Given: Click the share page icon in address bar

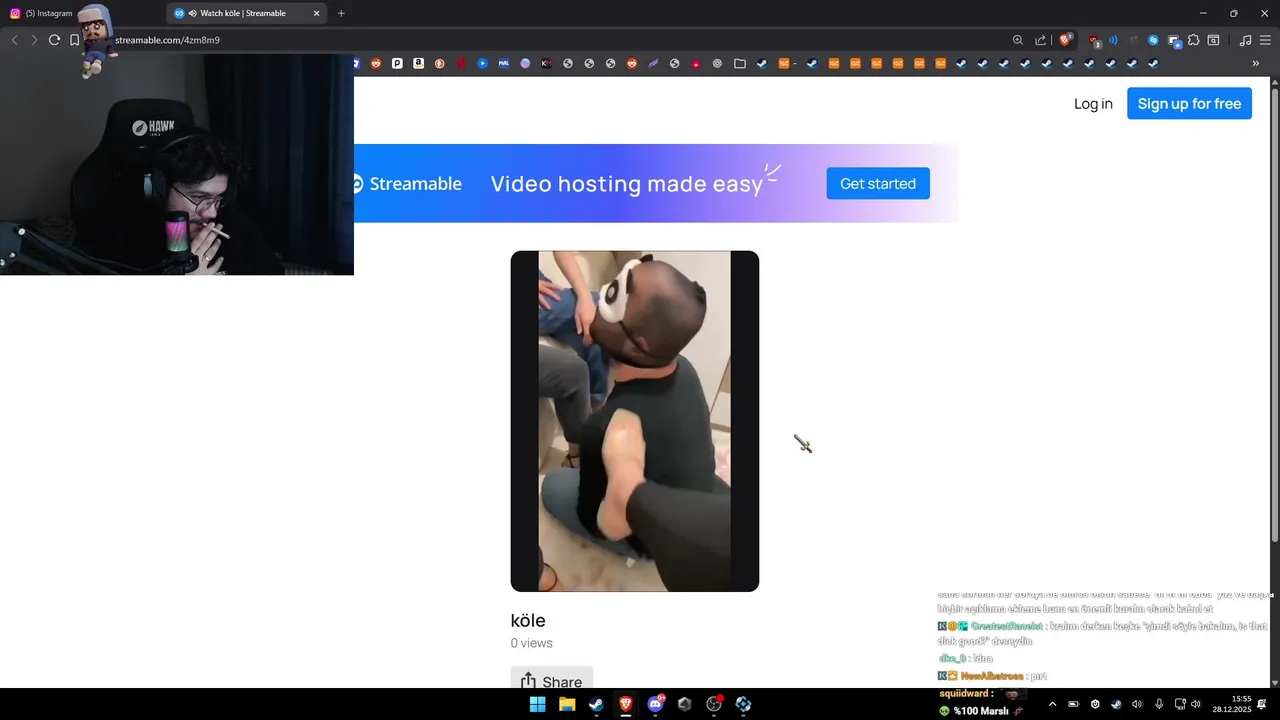Looking at the screenshot, I should pos(1041,40).
